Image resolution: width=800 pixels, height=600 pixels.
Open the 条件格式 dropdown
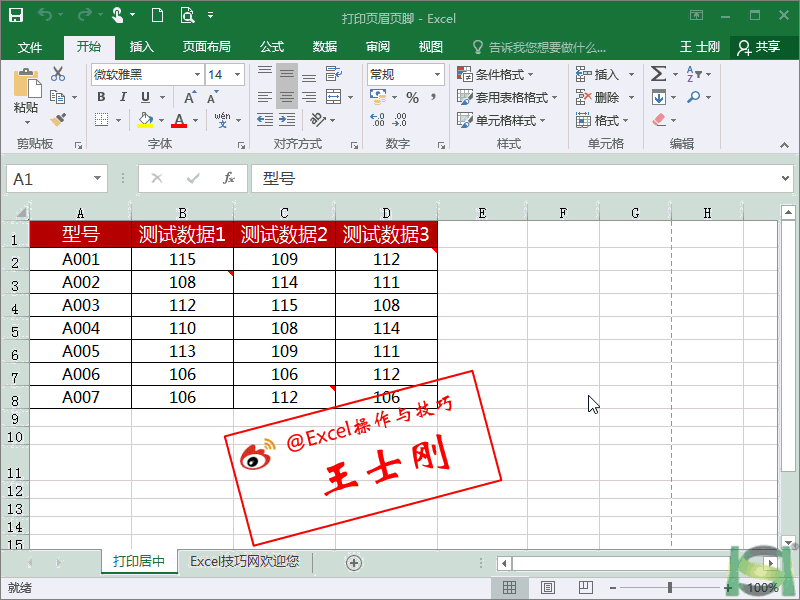(495, 74)
